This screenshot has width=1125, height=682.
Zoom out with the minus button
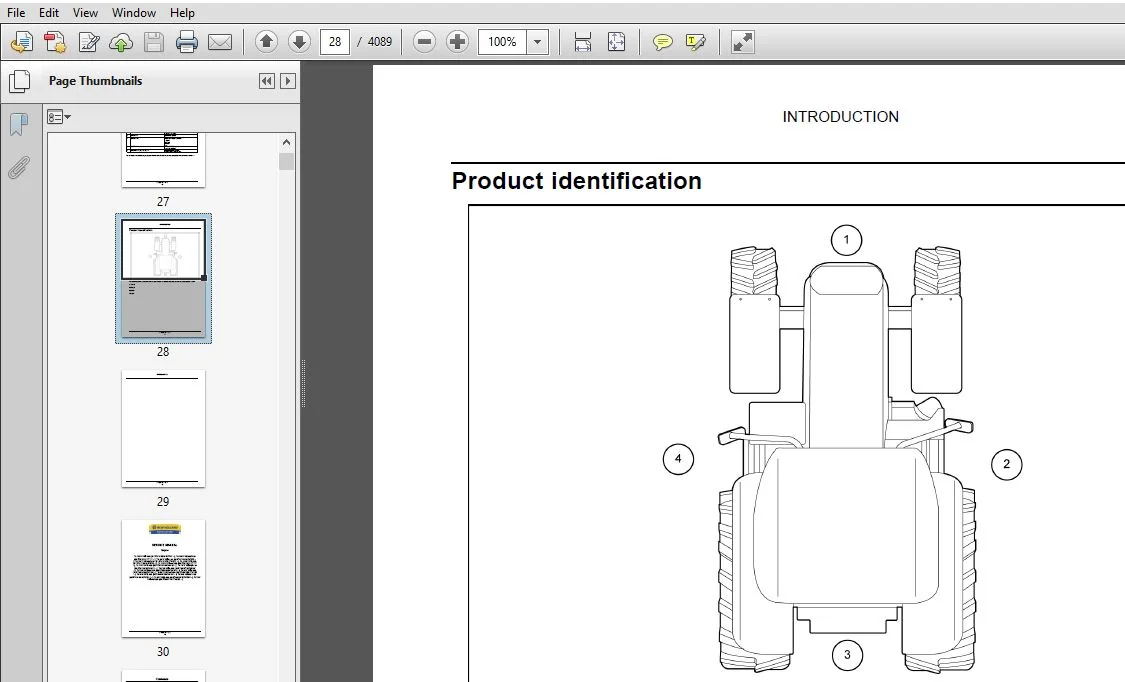coord(424,42)
